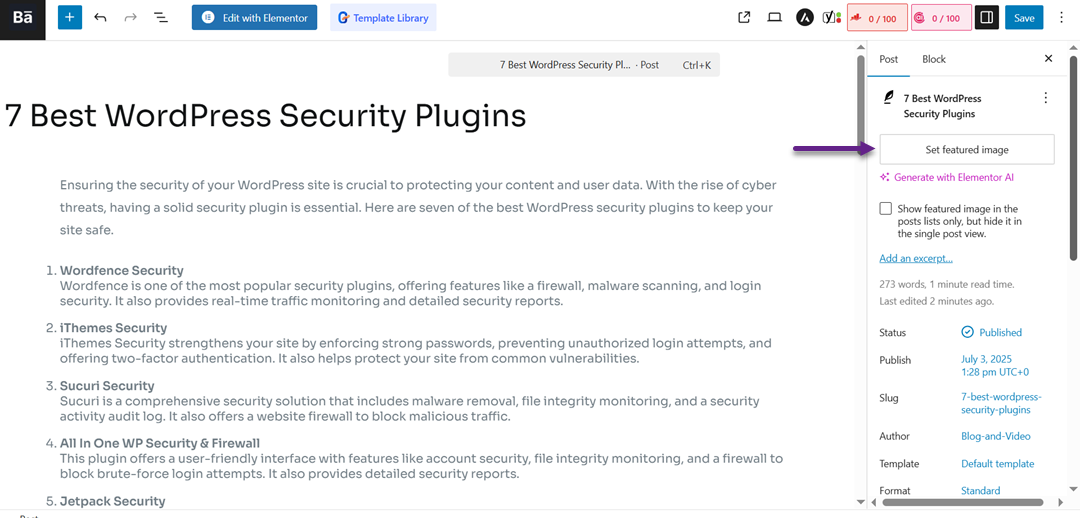
Task: Open post actions menu beside post title
Action: [x=1046, y=98]
